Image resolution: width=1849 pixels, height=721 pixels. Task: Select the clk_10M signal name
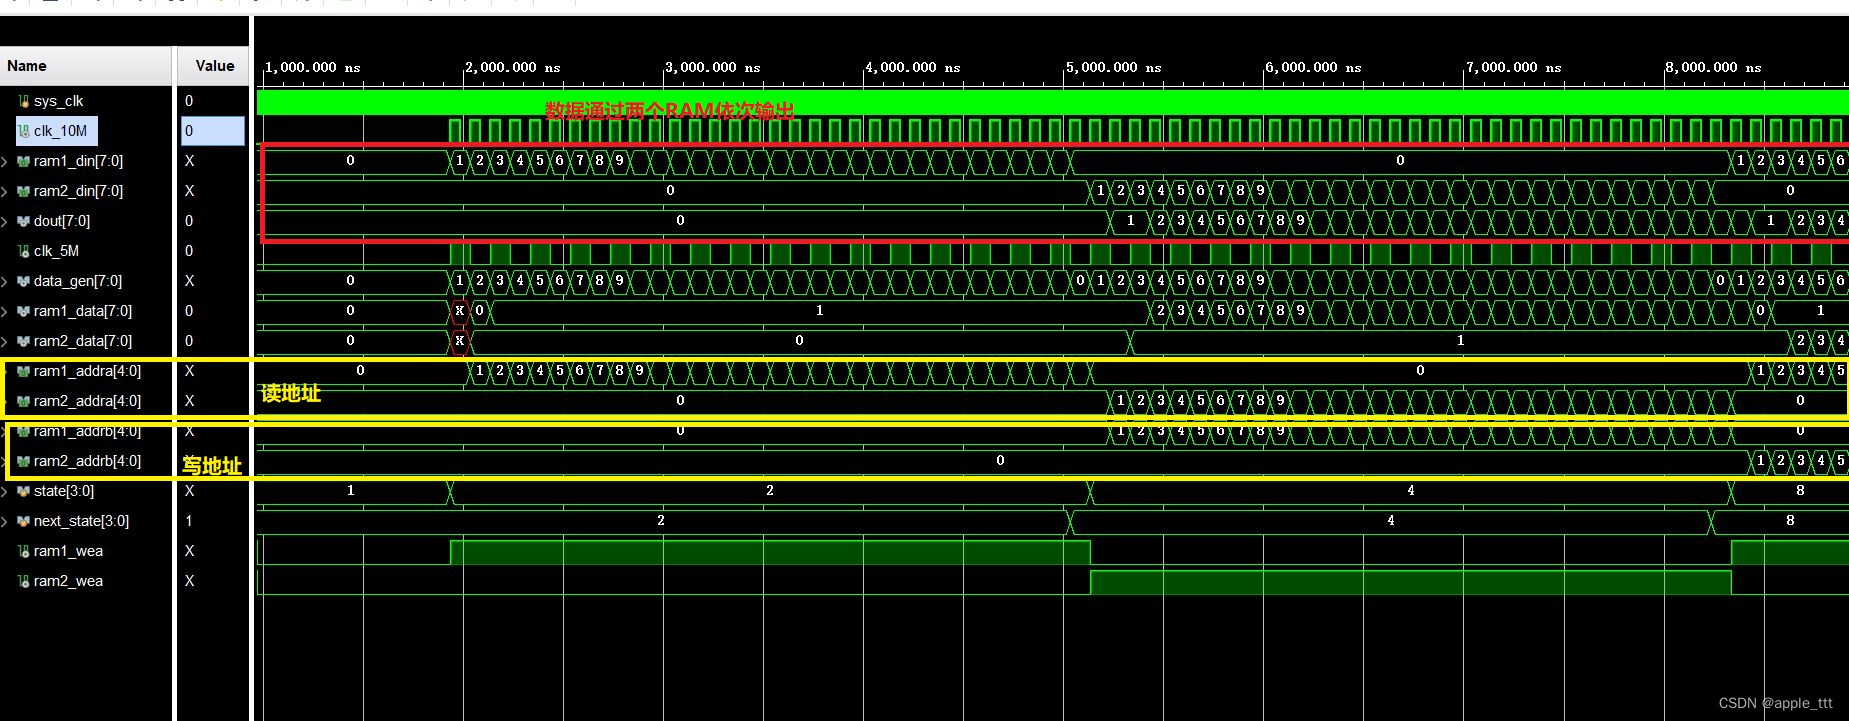coord(60,131)
